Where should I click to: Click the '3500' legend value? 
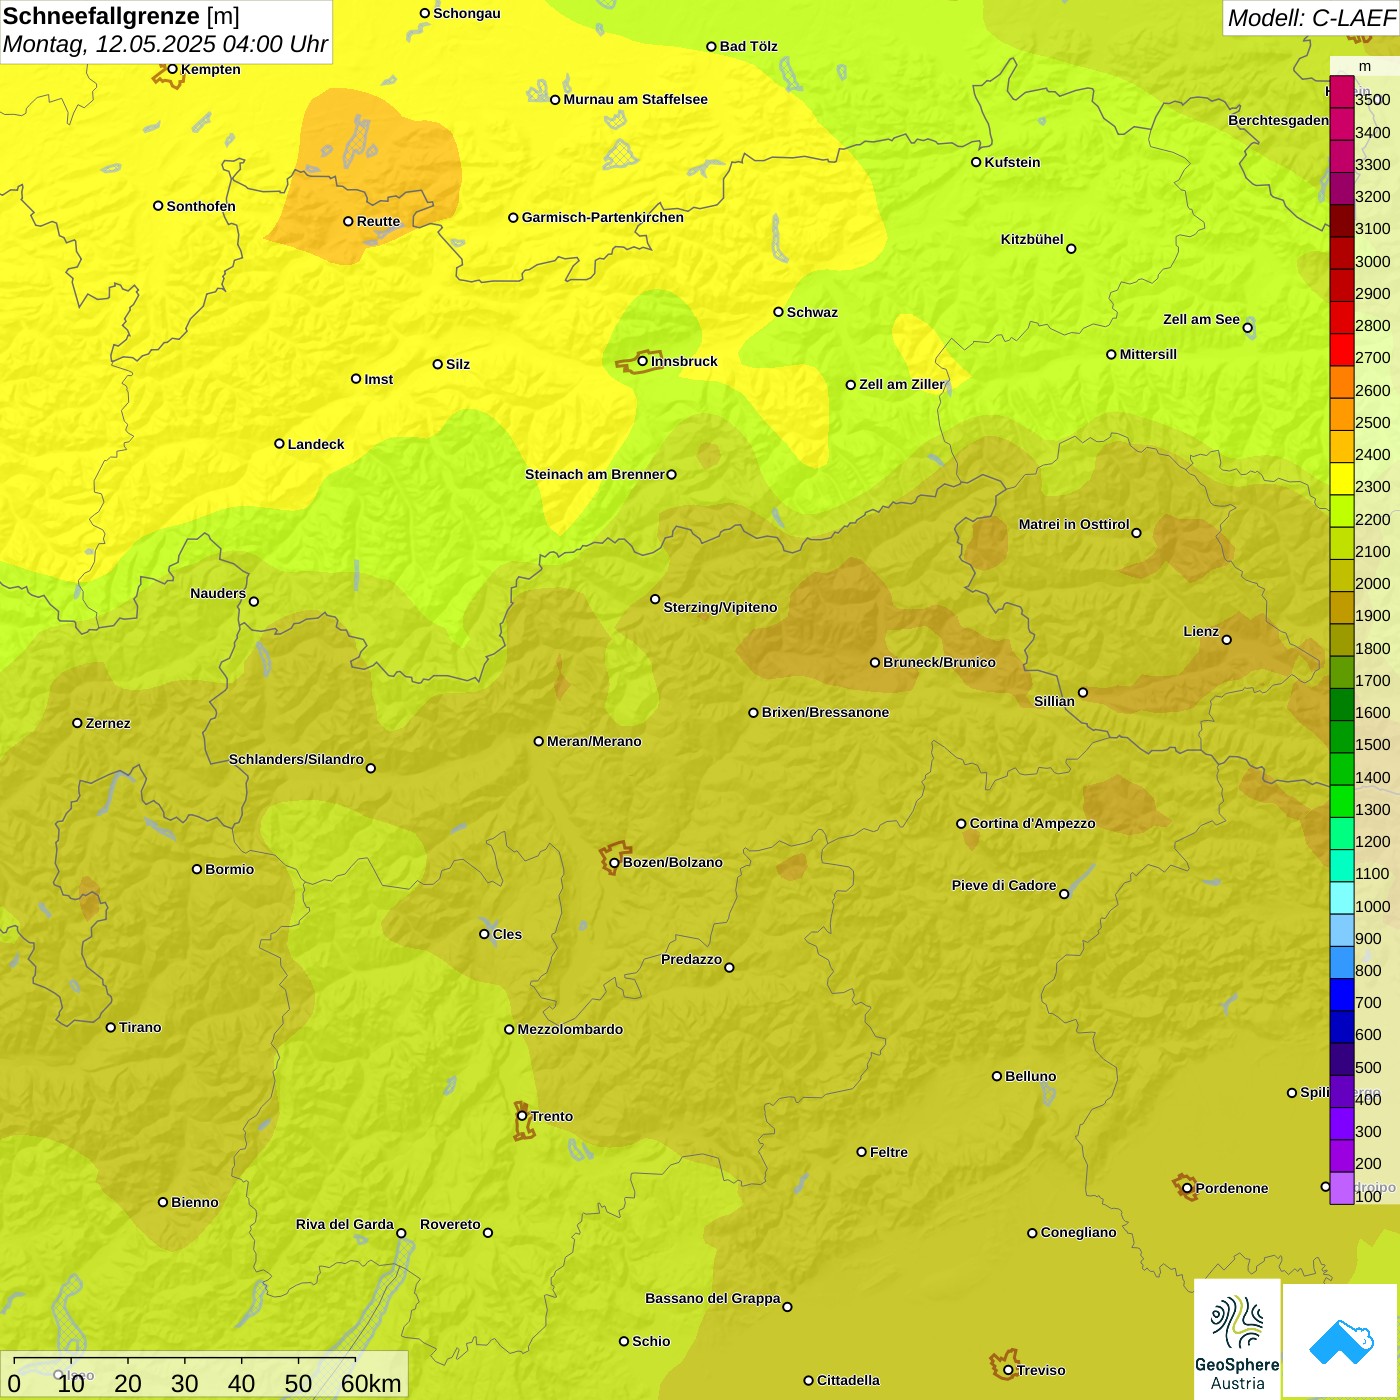tap(1372, 100)
